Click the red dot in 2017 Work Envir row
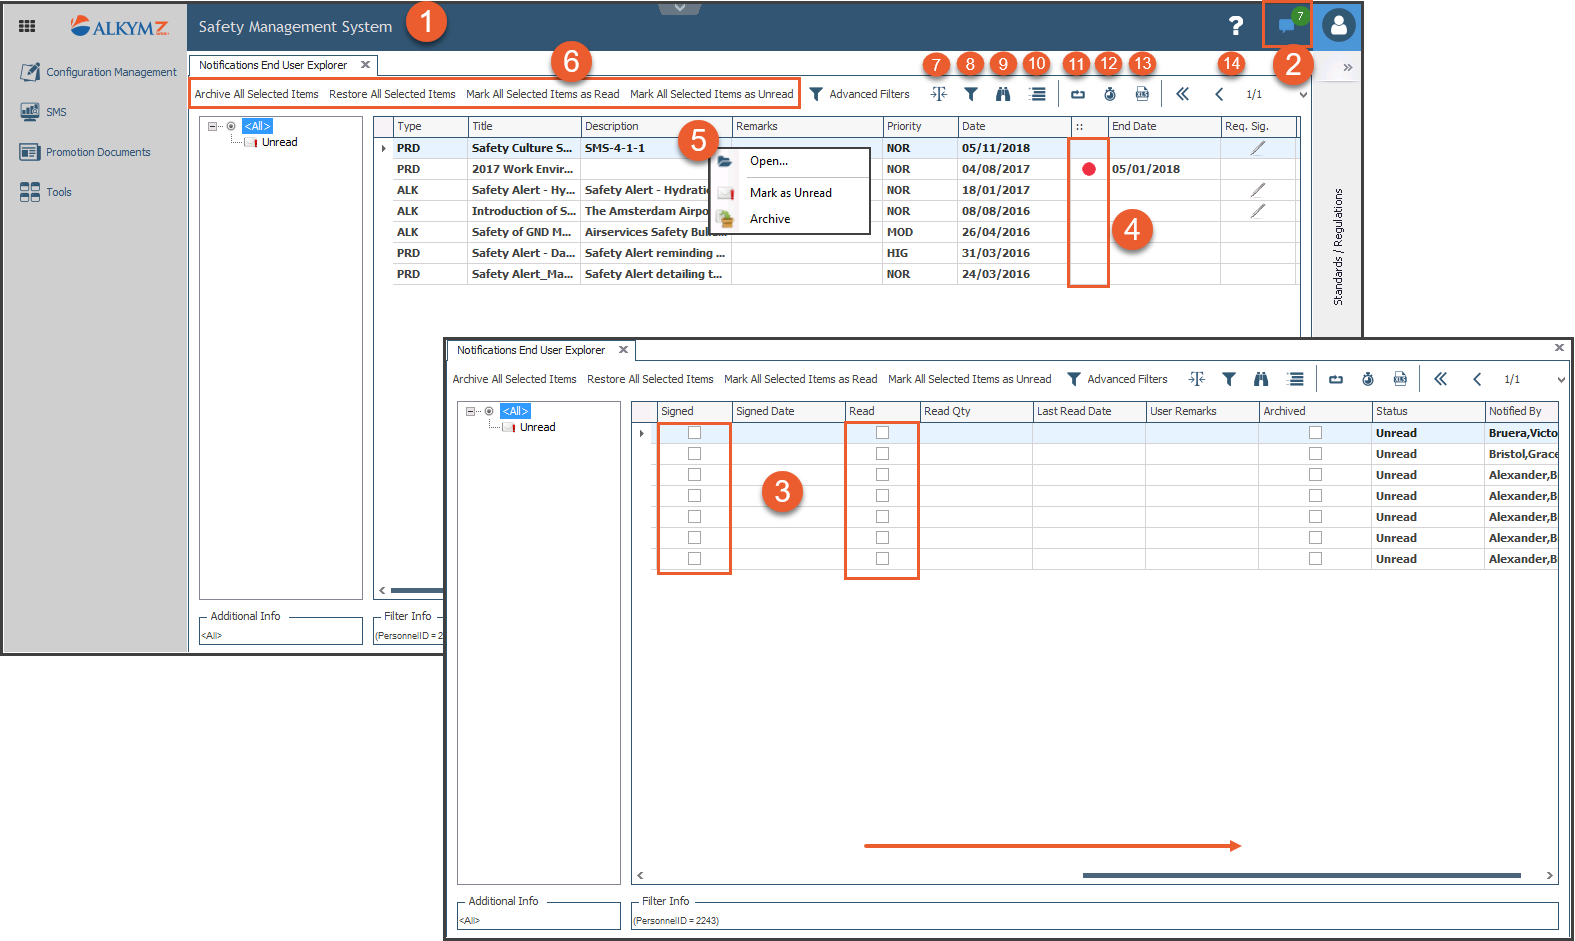This screenshot has height=941, width=1575. pyautogui.click(x=1089, y=169)
